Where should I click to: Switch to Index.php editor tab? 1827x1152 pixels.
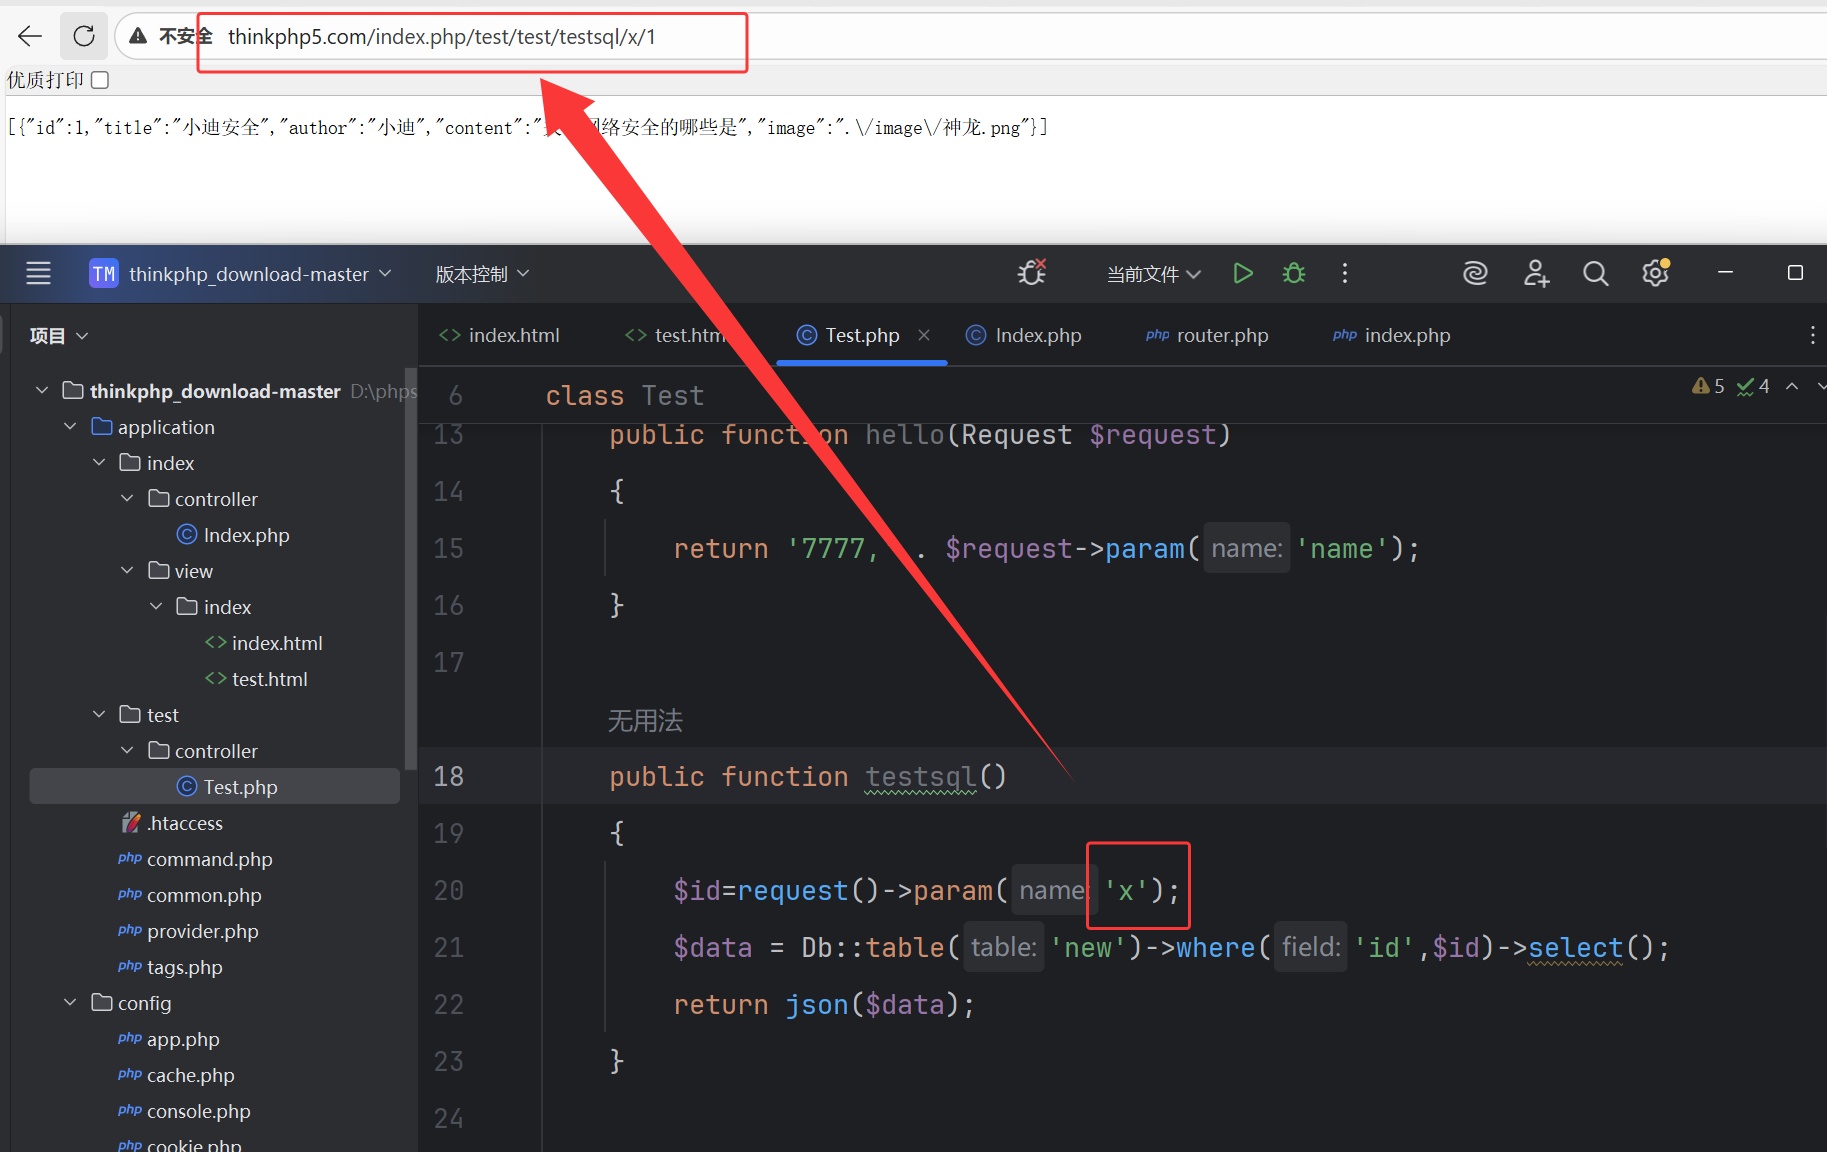[1024, 335]
